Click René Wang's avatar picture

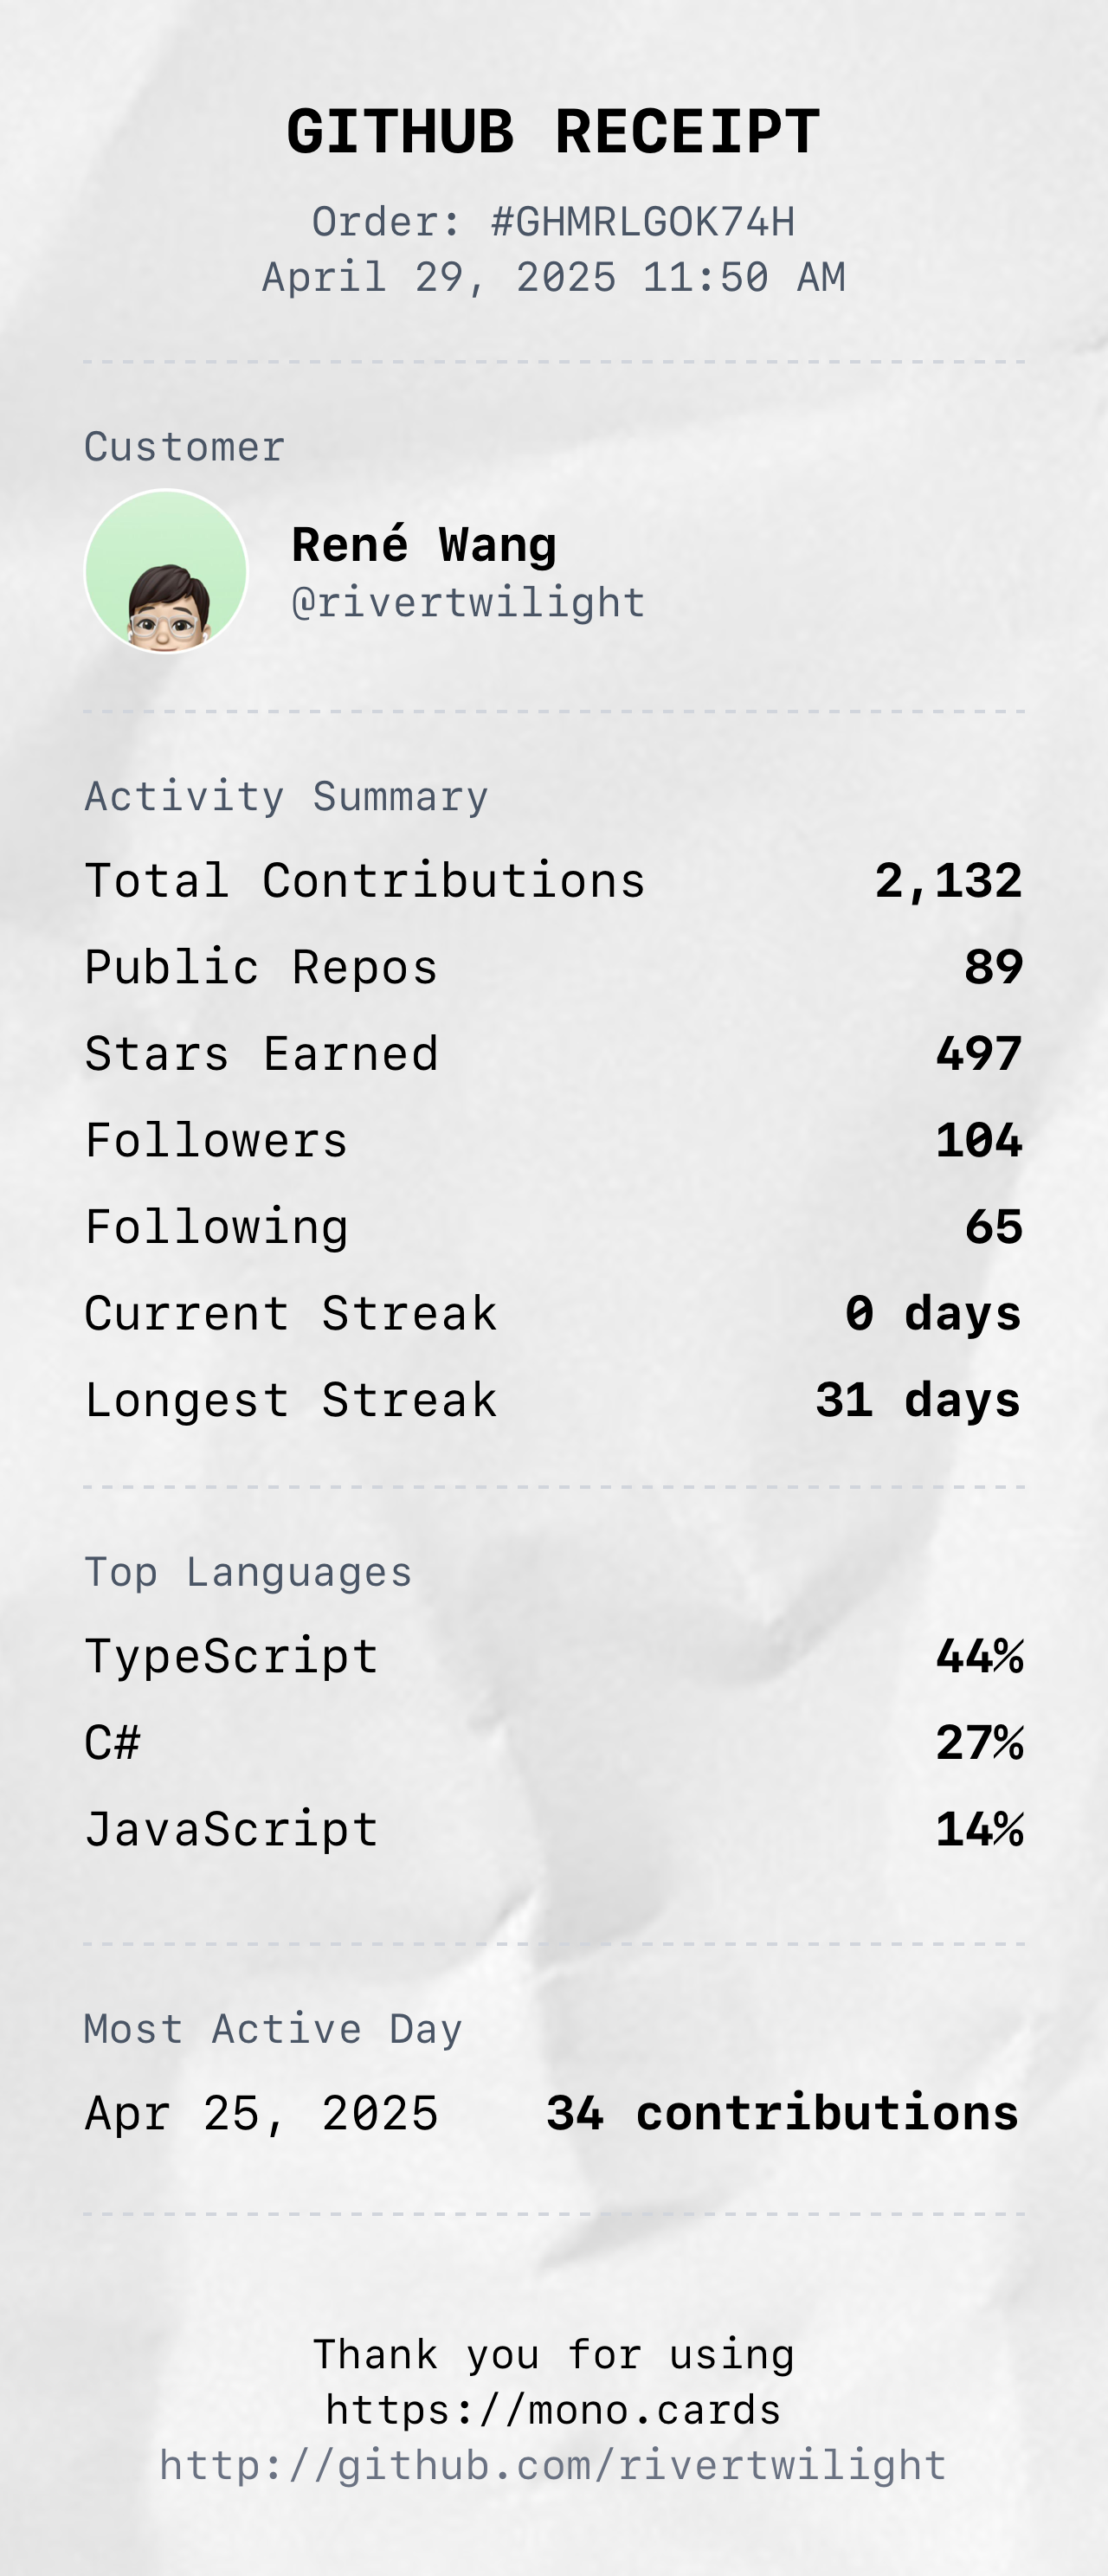pyautogui.click(x=166, y=571)
